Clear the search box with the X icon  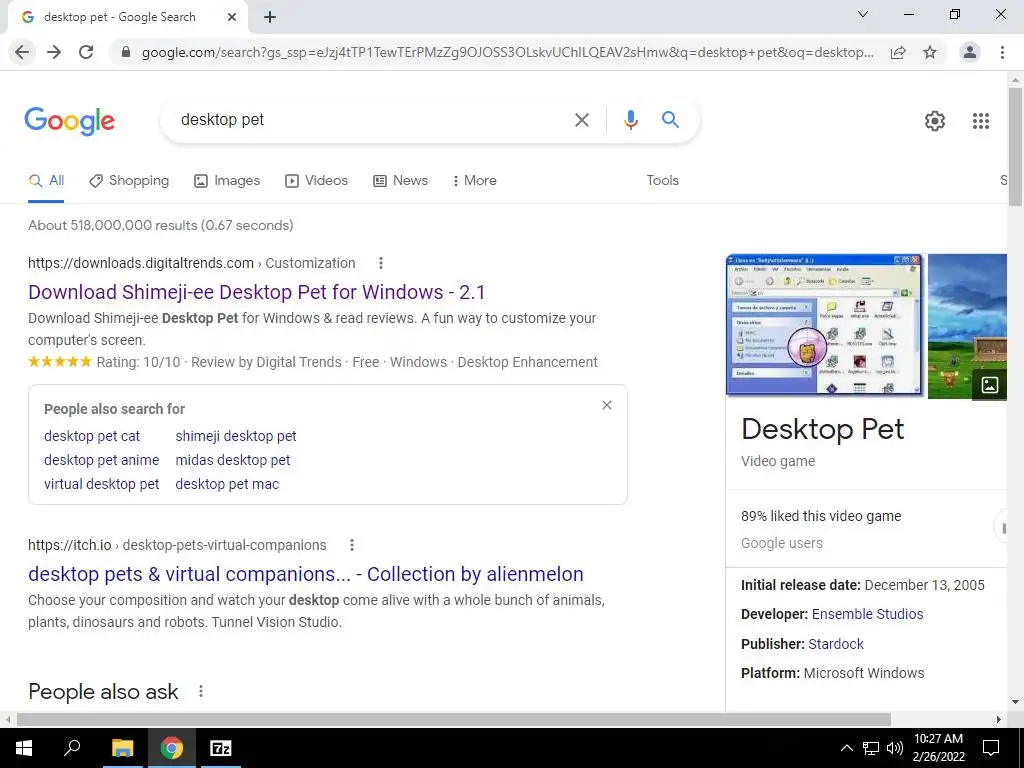click(581, 120)
